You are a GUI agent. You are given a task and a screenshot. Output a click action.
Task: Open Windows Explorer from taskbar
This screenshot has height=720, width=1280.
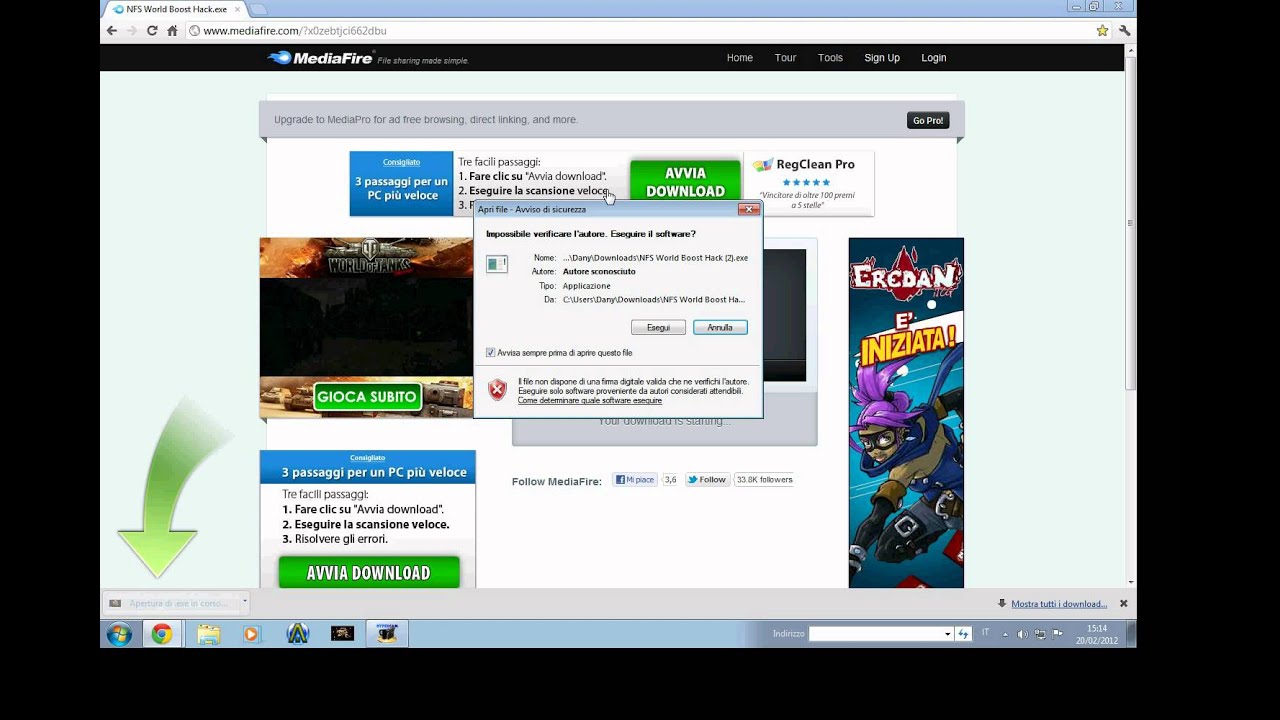208,634
